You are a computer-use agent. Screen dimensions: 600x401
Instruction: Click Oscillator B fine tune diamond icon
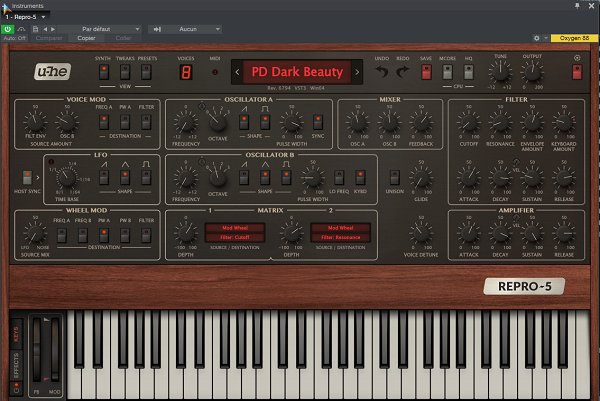coord(202,162)
